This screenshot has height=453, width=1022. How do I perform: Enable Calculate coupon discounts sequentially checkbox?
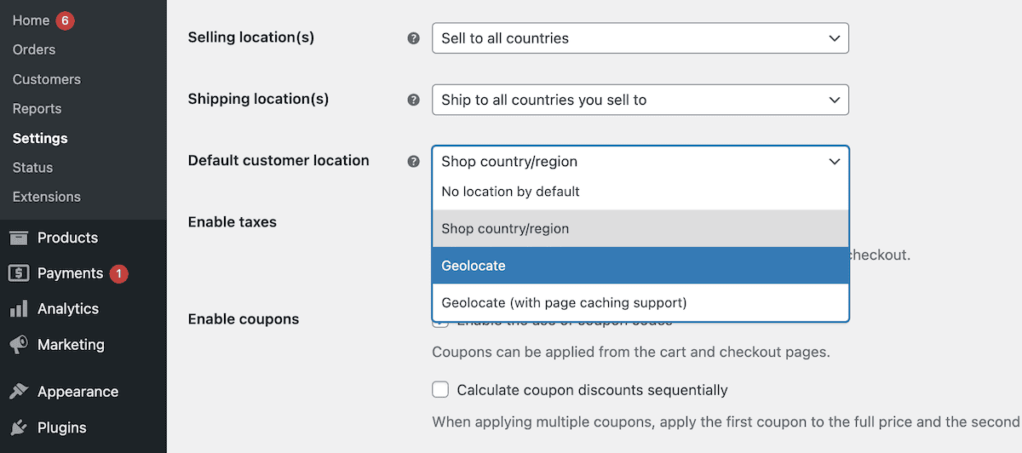440,390
